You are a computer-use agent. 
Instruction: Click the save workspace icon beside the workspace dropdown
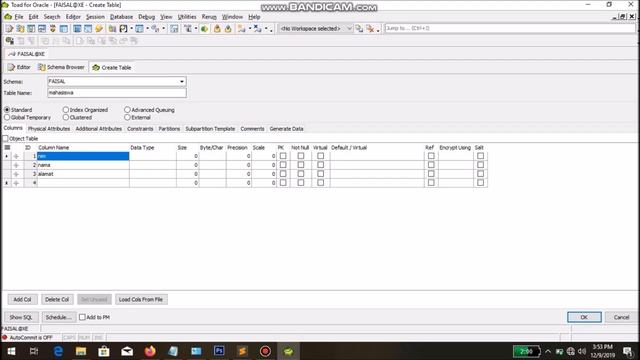coord(359,29)
